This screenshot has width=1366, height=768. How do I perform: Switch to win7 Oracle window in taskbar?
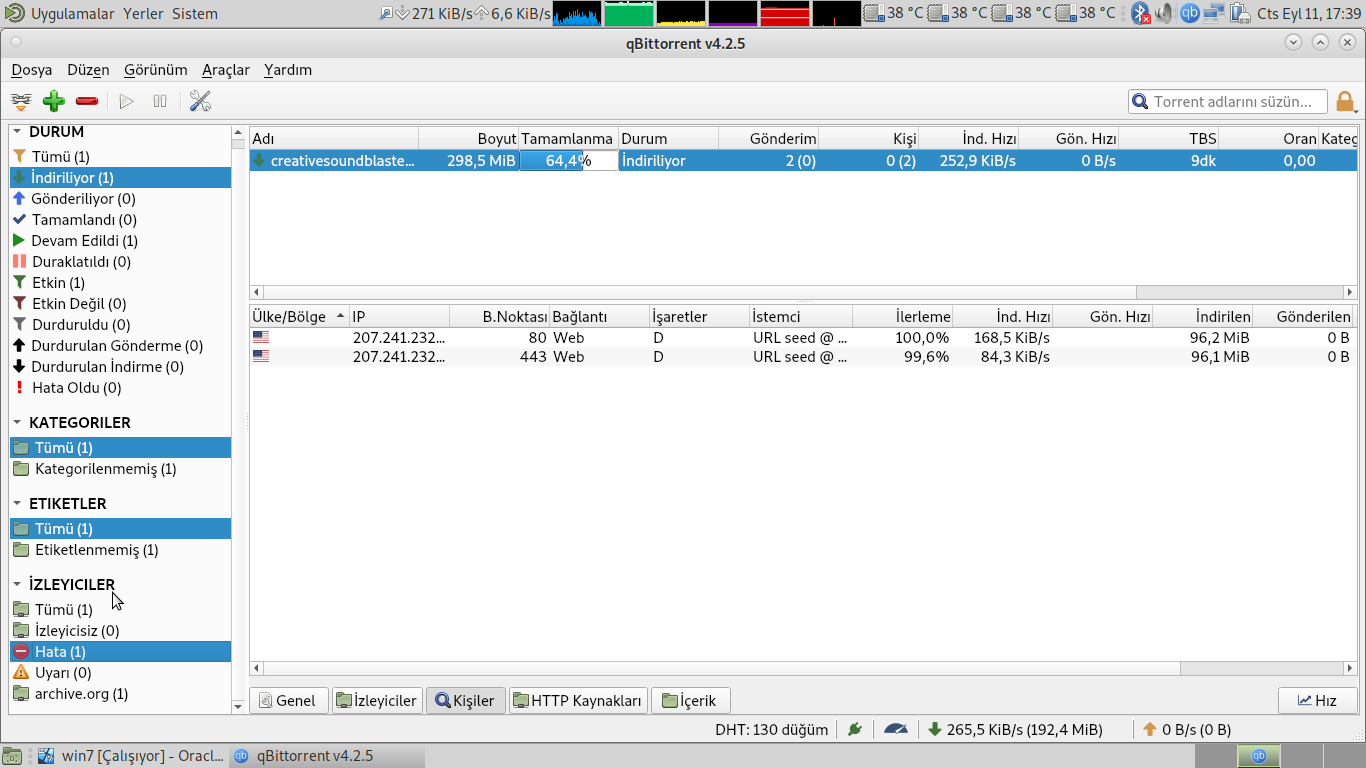(x=130, y=756)
